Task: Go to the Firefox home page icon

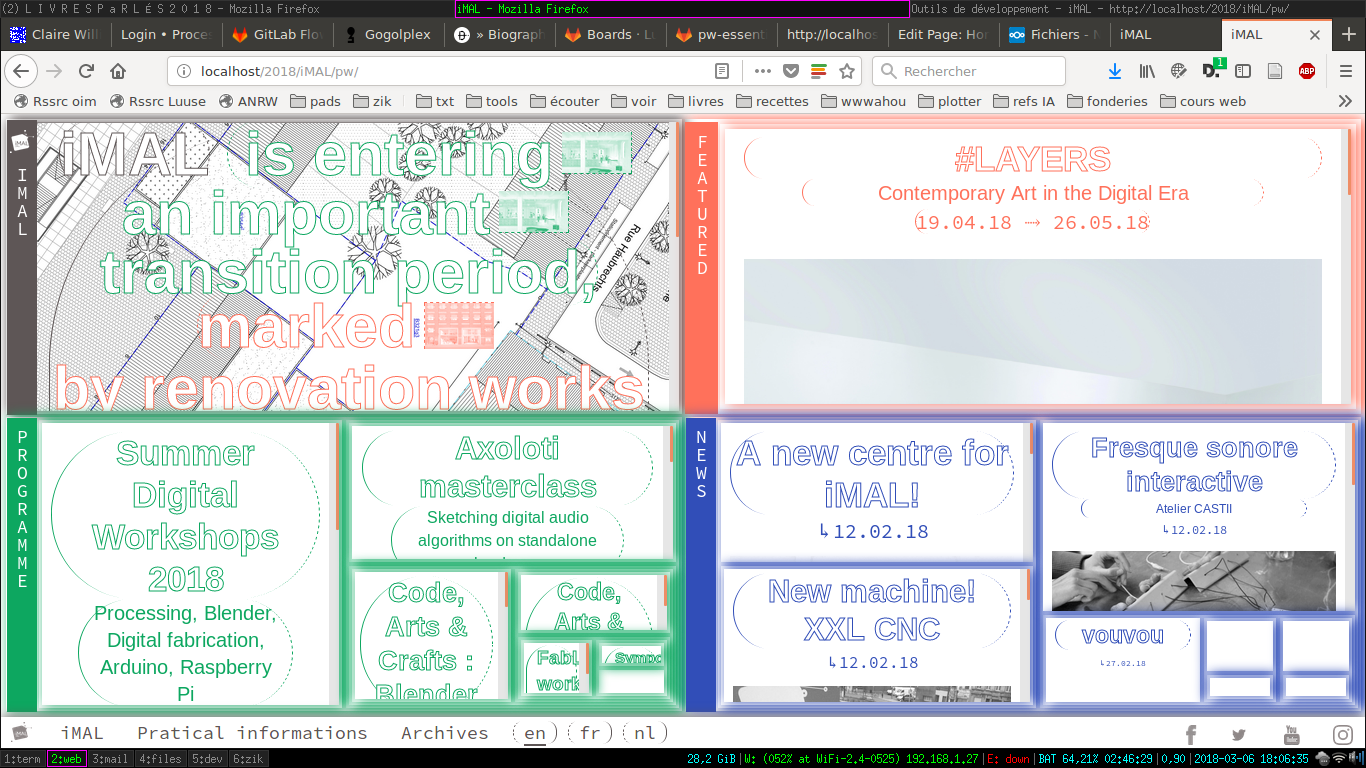Action: [x=118, y=71]
